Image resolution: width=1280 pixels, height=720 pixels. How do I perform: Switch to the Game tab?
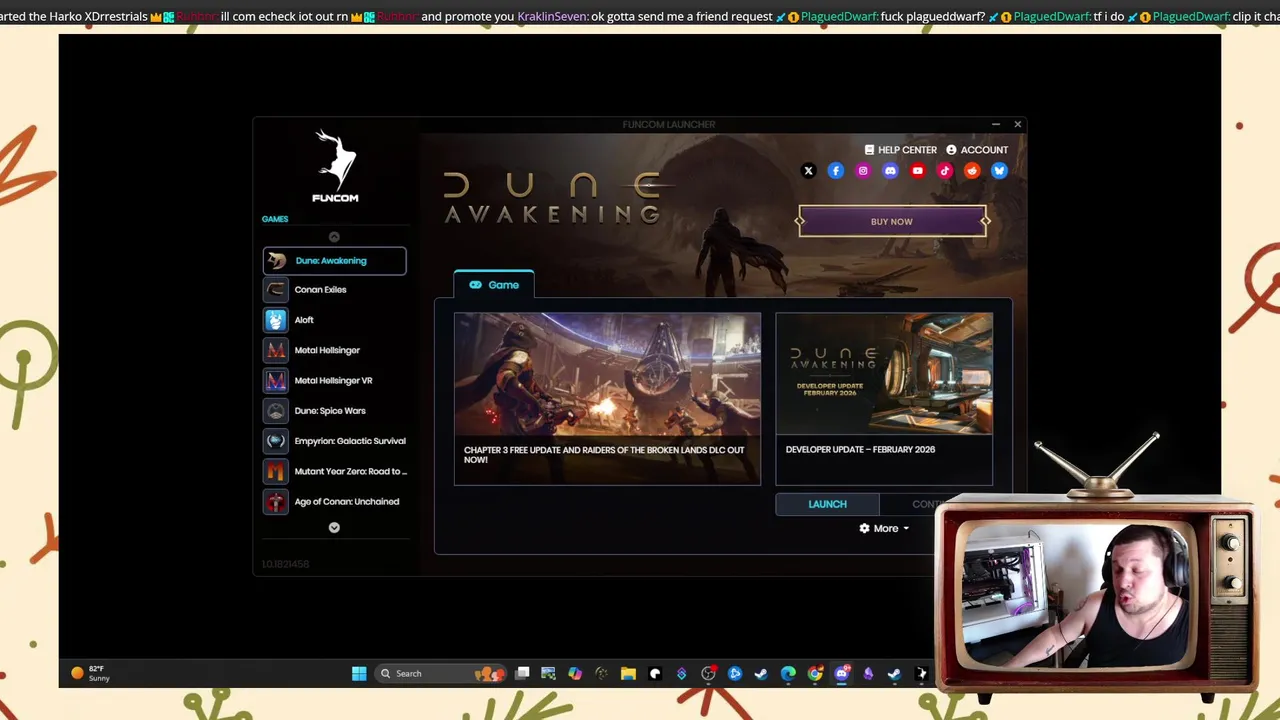click(x=494, y=285)
